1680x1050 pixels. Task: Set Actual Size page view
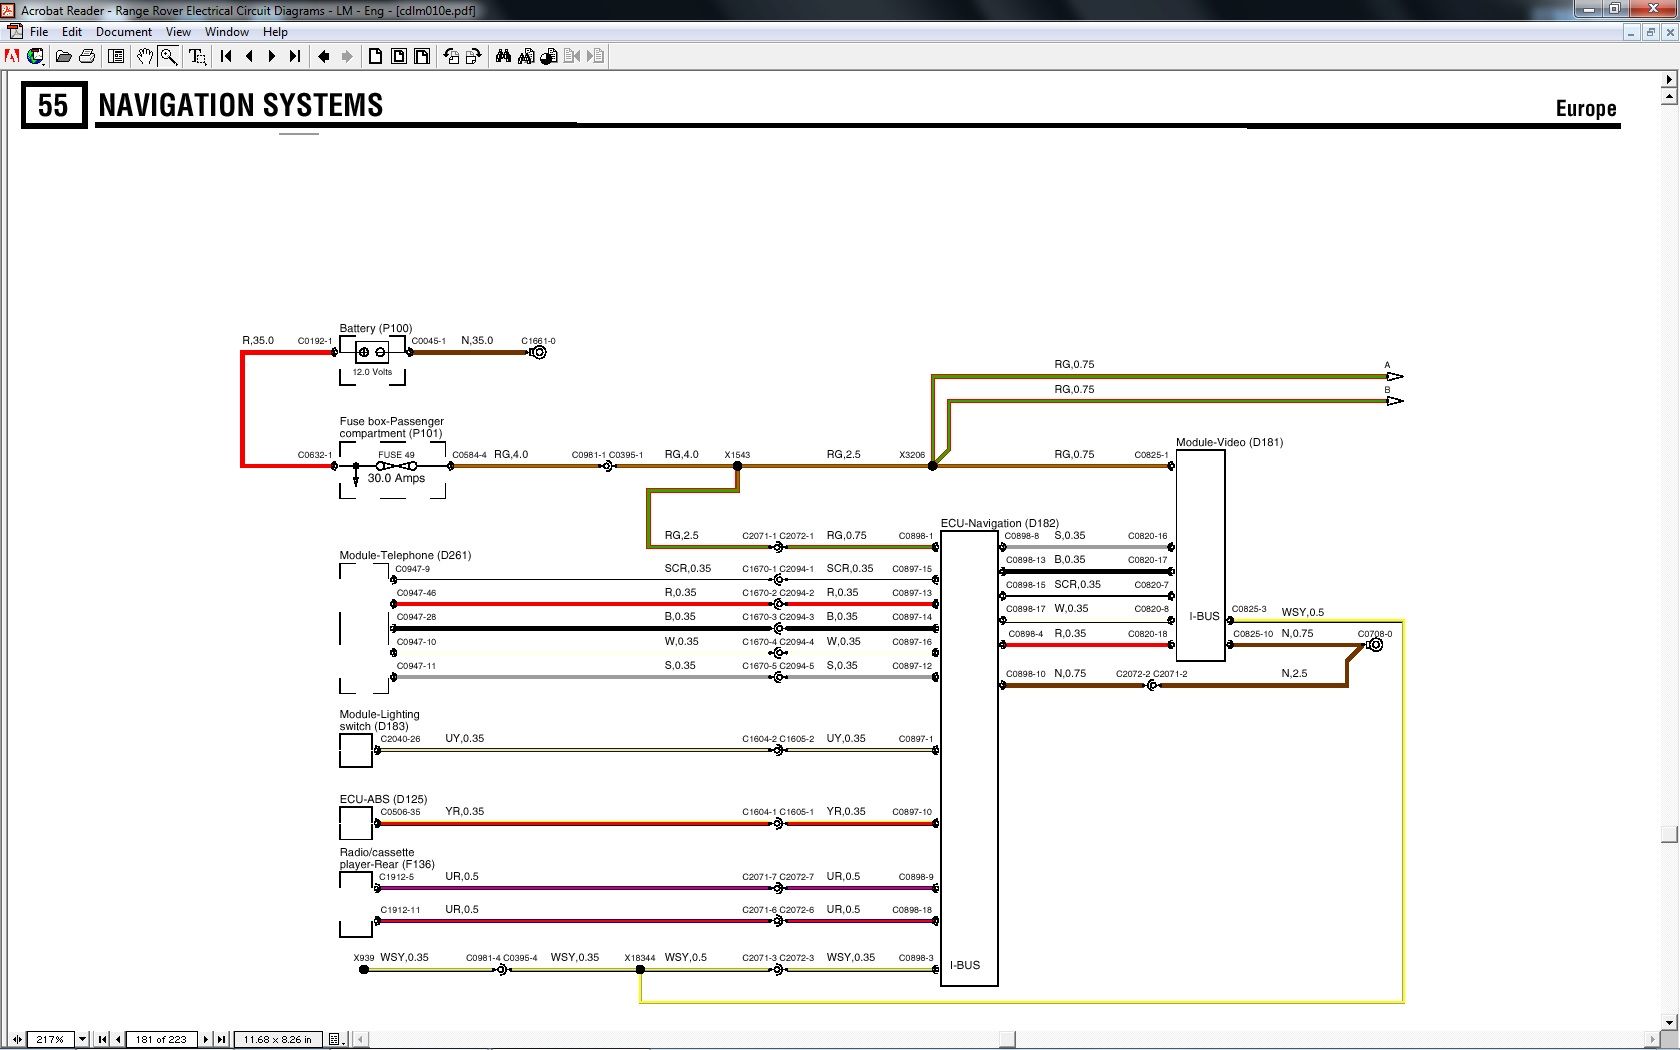click(376, 56)
